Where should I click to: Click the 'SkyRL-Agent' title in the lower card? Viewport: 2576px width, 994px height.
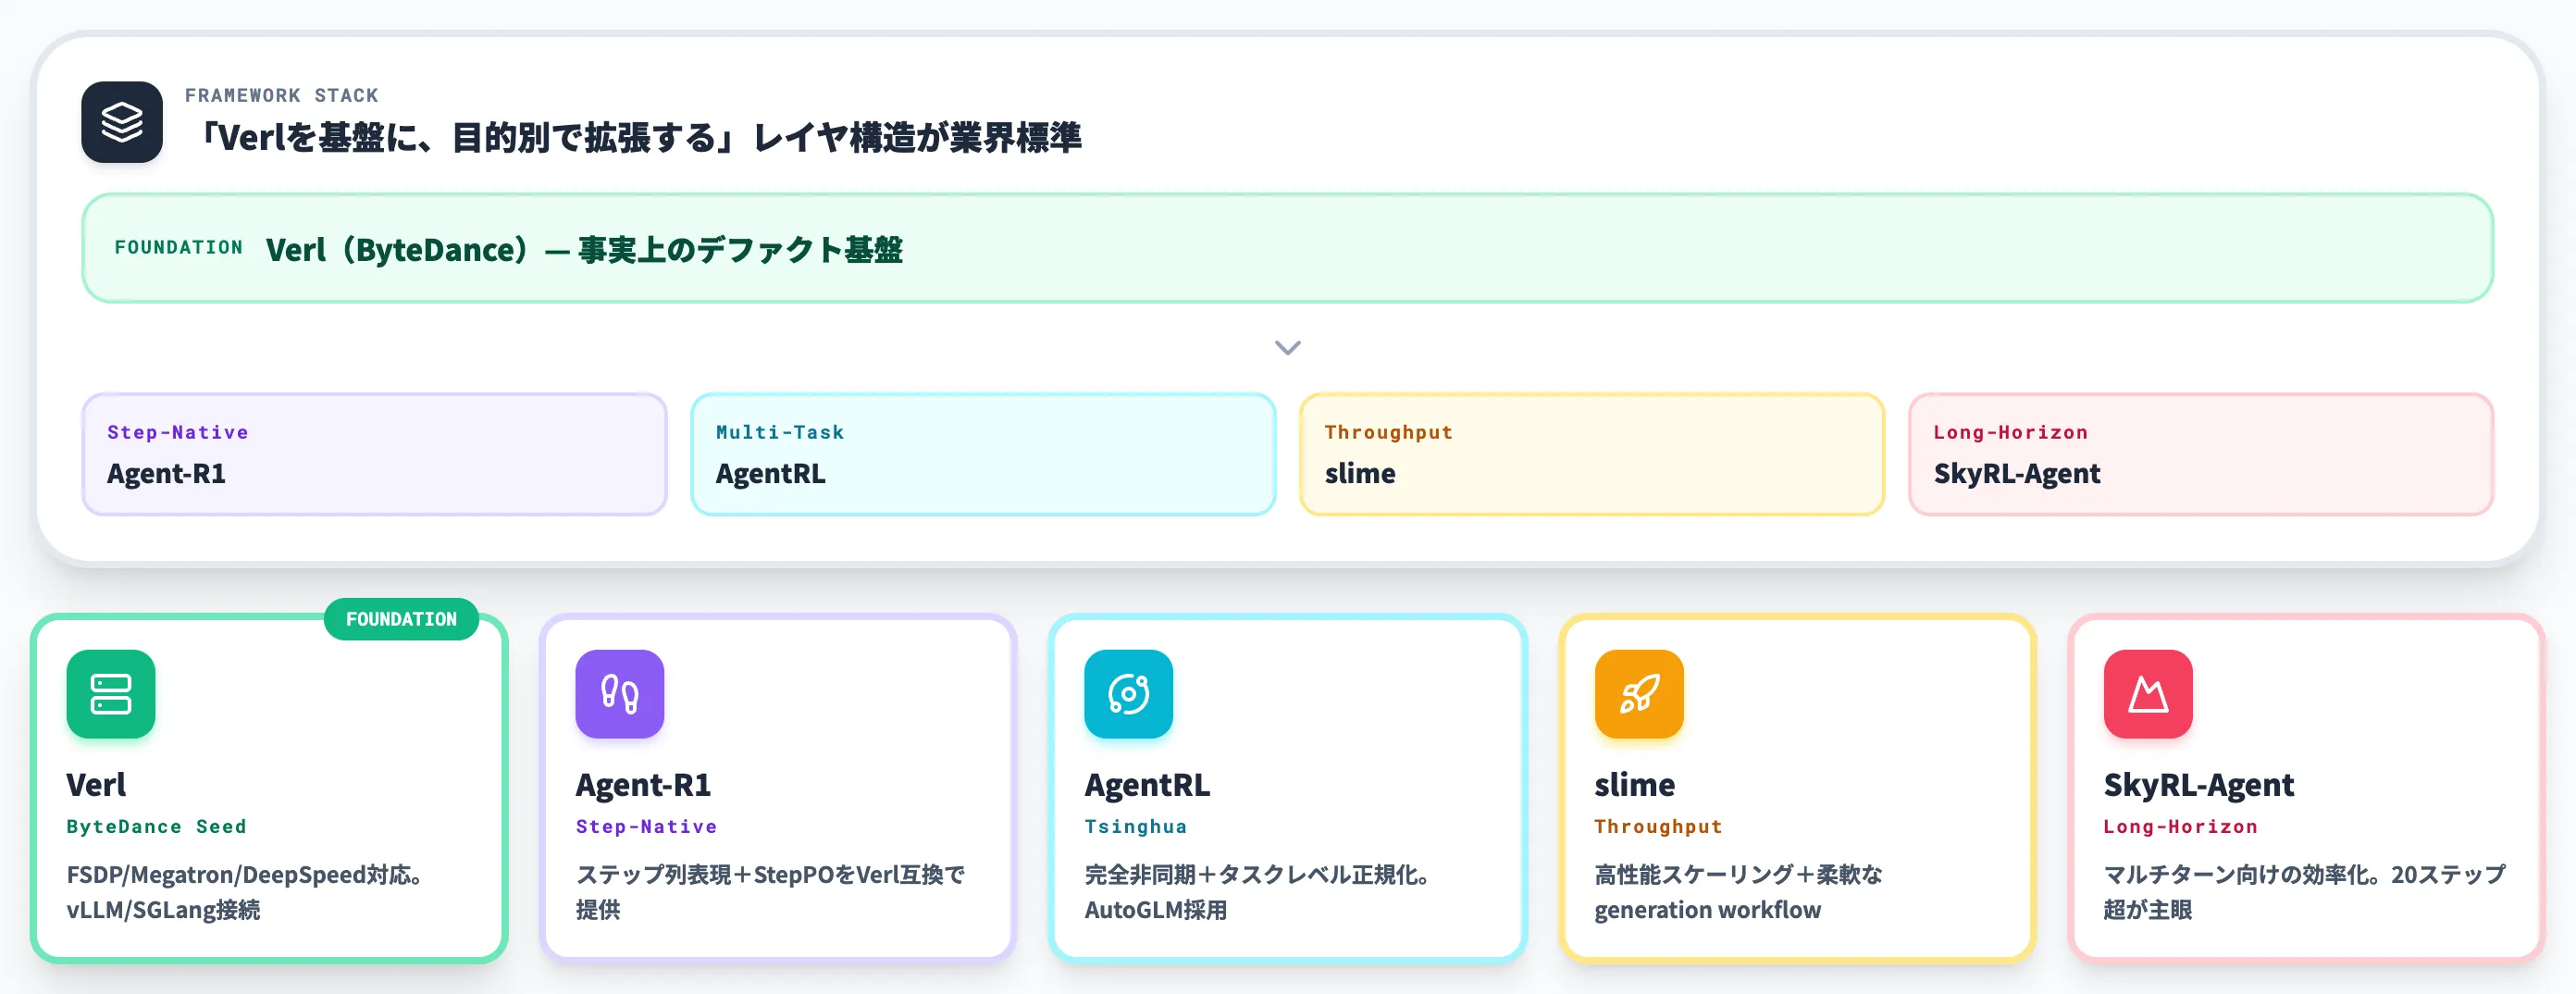point(2198,785)
